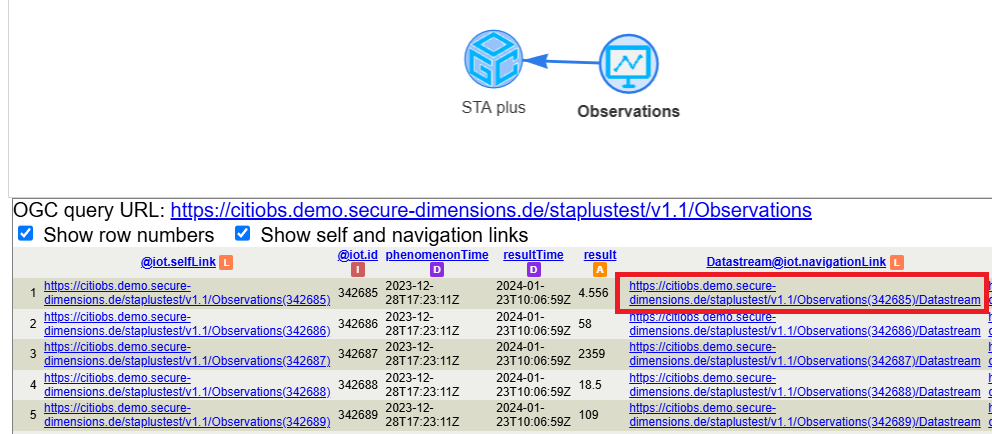Click the arrow connecting Observations to STA plus
This screenshot has height=434, width=992.
(562, 62)
